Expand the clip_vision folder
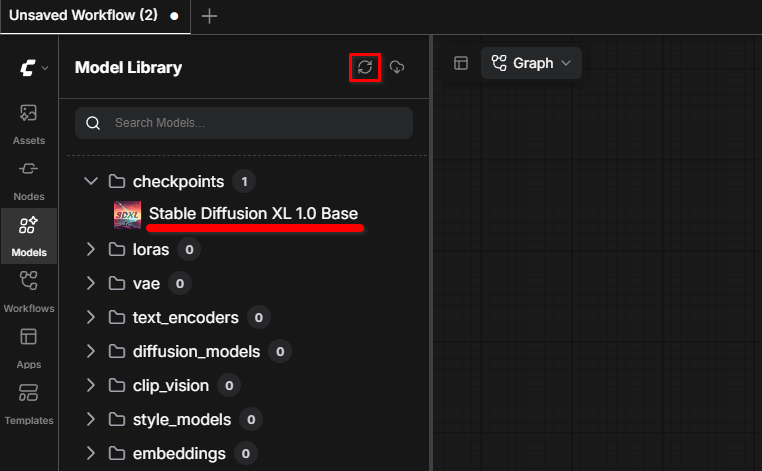This screenshot has width=762, height=471. click(x=91, y=385)
